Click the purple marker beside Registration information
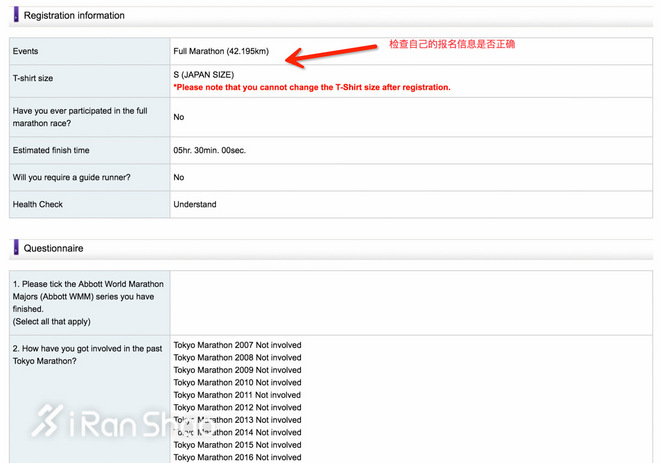 [15, 15]
